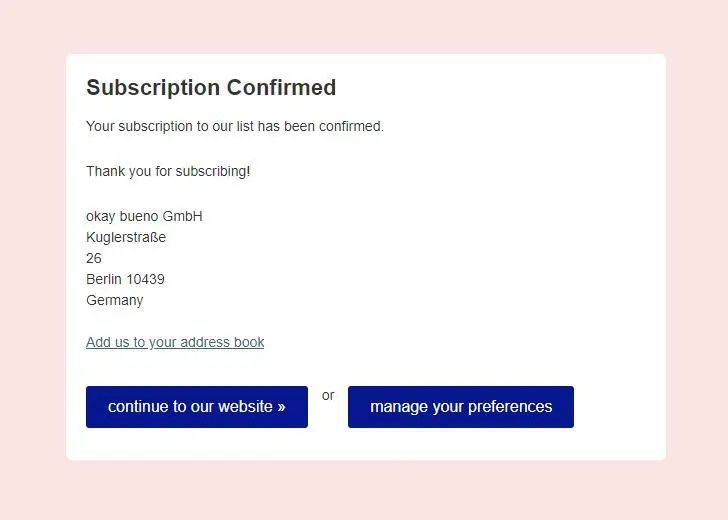Click the Thank you for subscribing message
728x520 pixels.
pos(168,171)
